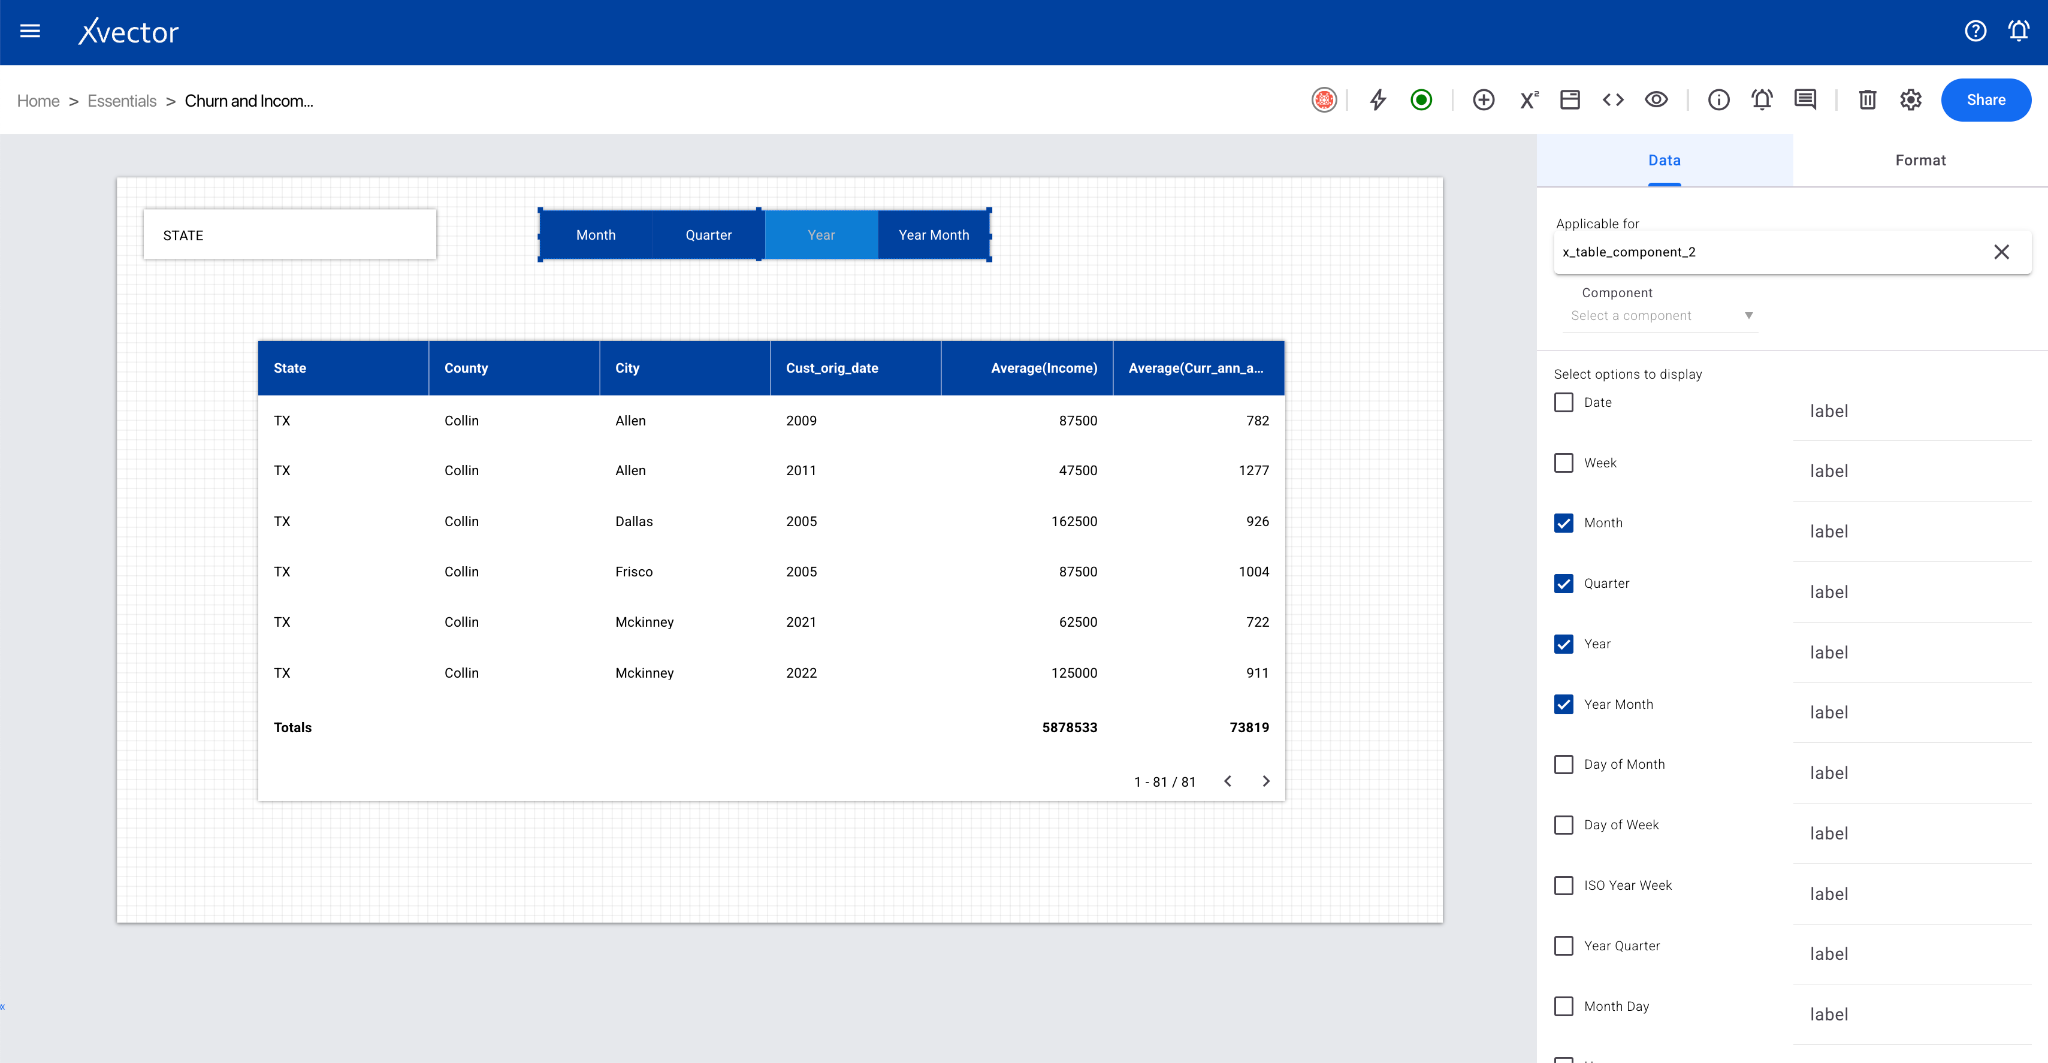Check the Day of Week checkbox

(1564, 825)
